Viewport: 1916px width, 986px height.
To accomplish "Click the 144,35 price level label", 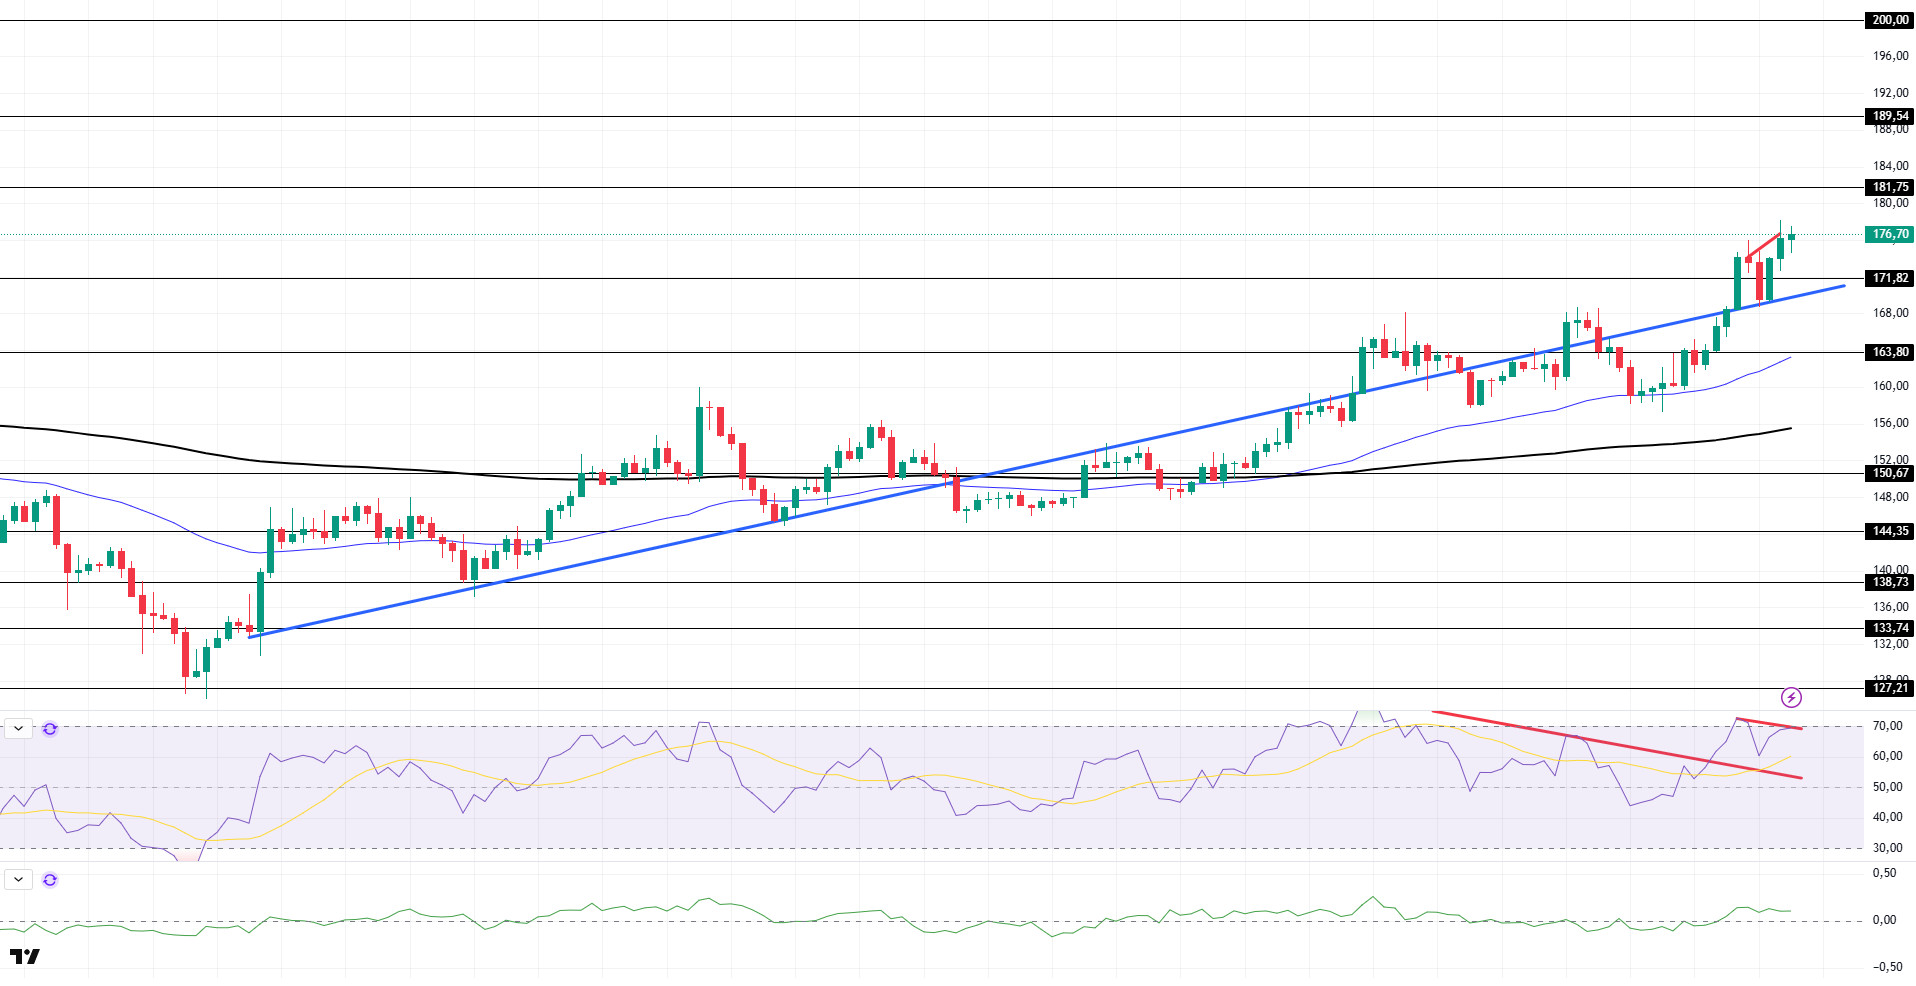I will [1890, 531].
